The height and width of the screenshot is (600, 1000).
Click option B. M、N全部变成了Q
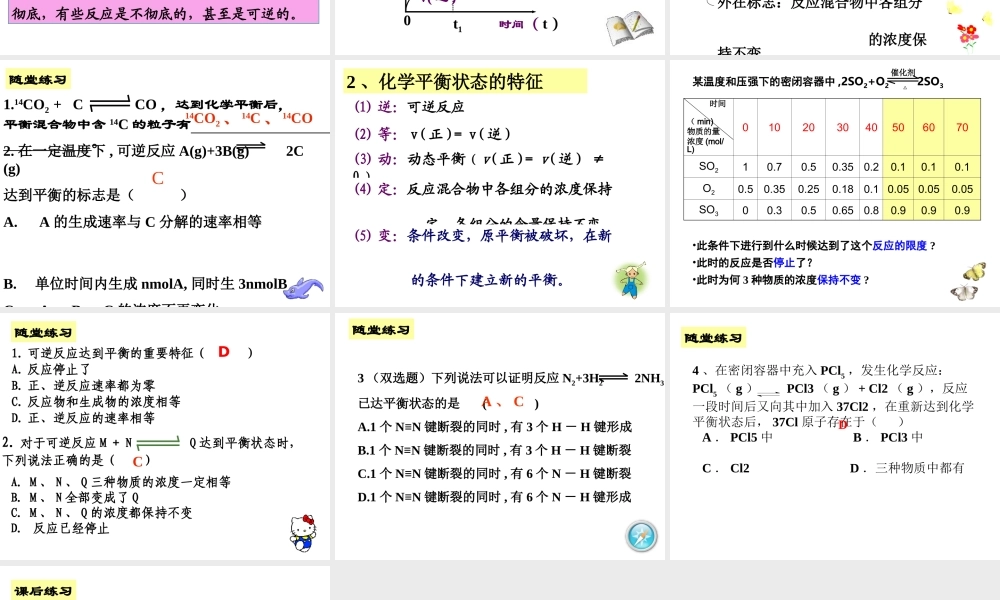(x=75, y=497)
